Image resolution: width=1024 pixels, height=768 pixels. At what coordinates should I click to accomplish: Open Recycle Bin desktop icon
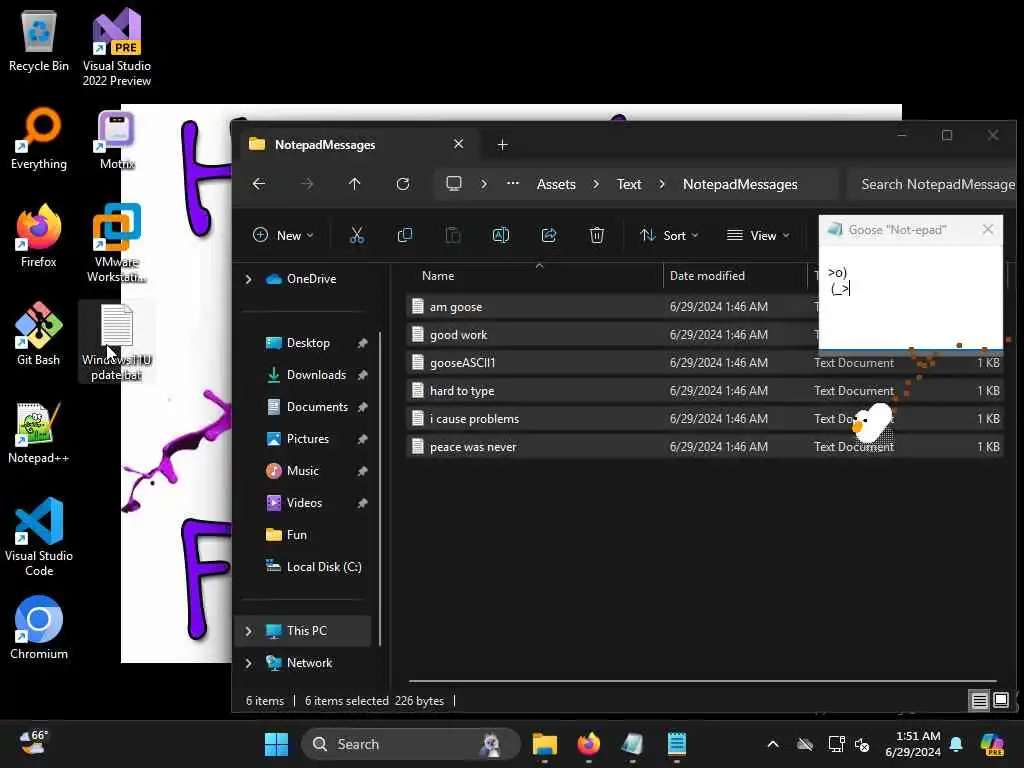39,41
